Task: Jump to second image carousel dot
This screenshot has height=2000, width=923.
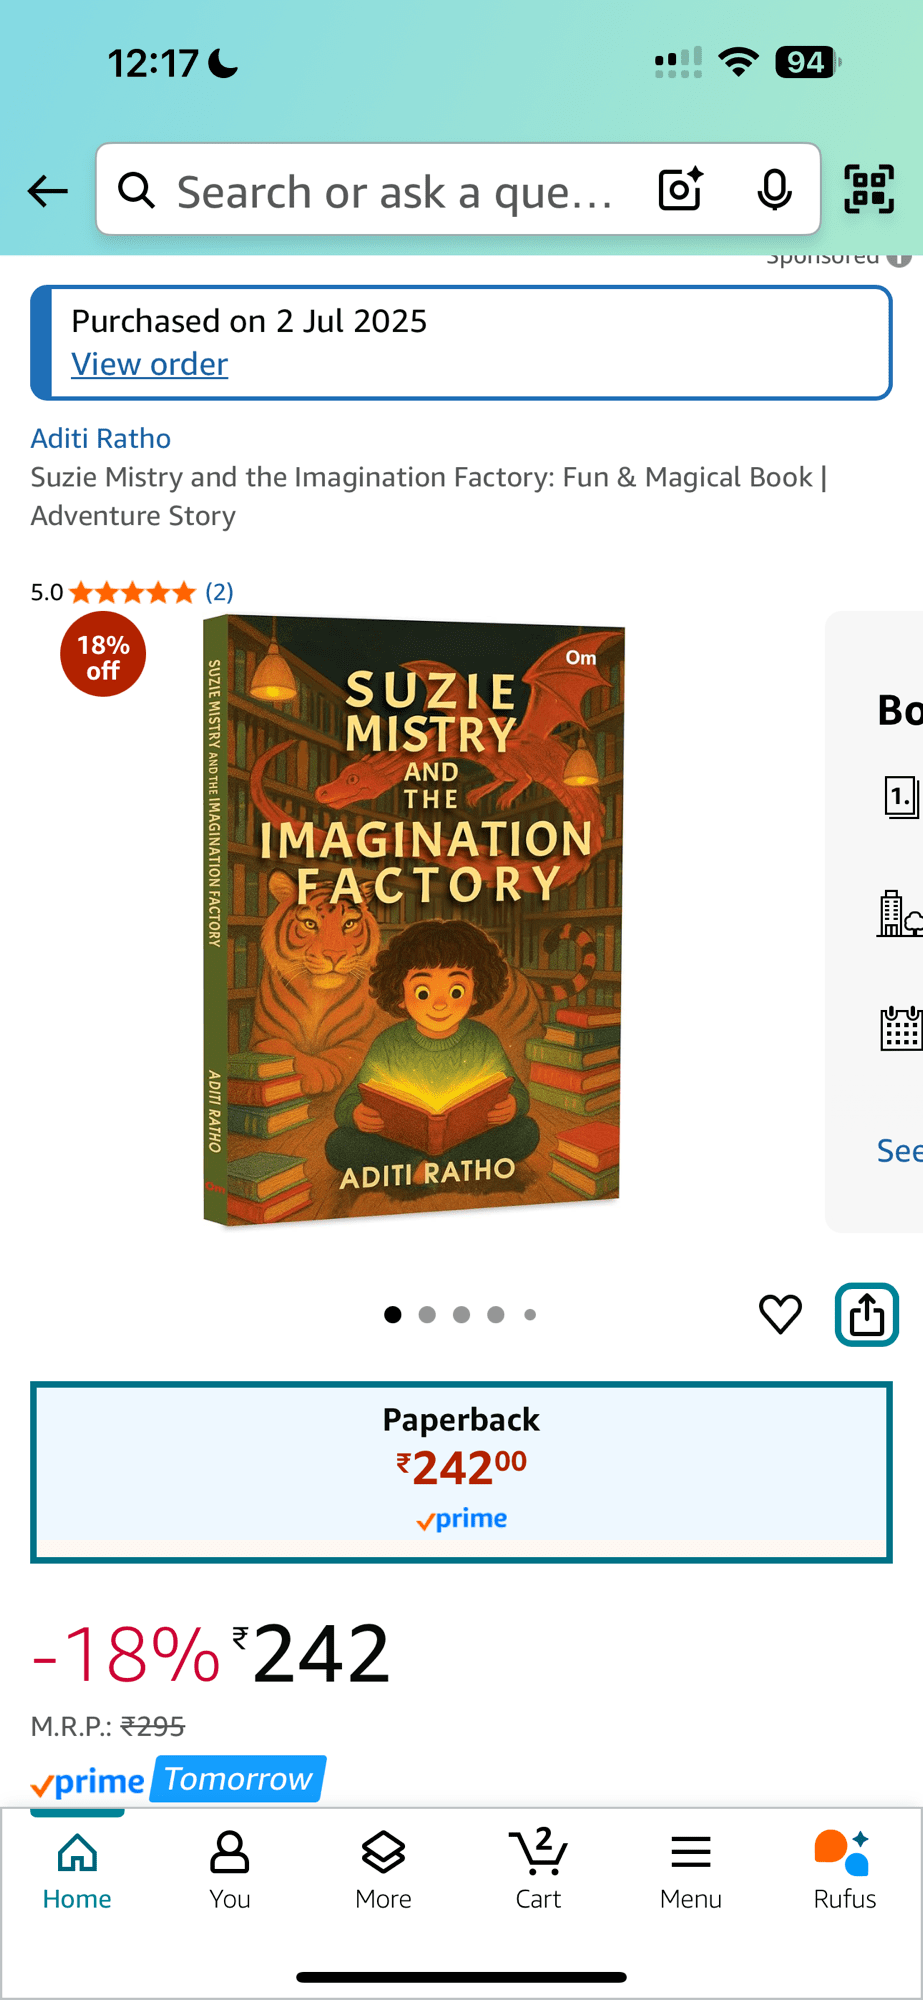Action: click(x=427, y=1315)
